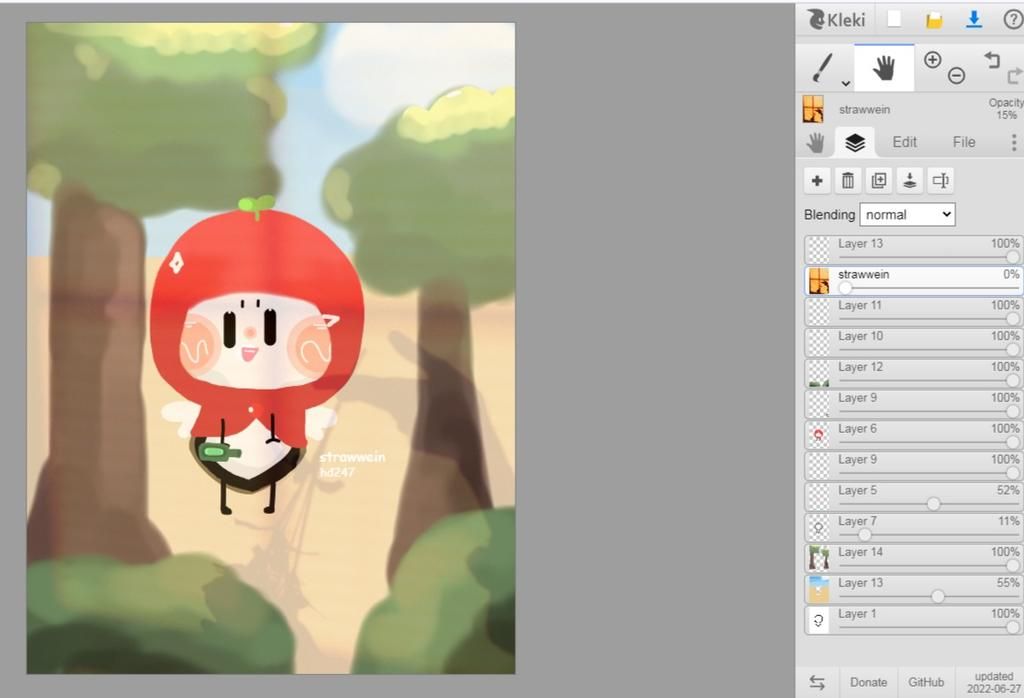Expand the brush tool dropdown arrow

(845, 83)
